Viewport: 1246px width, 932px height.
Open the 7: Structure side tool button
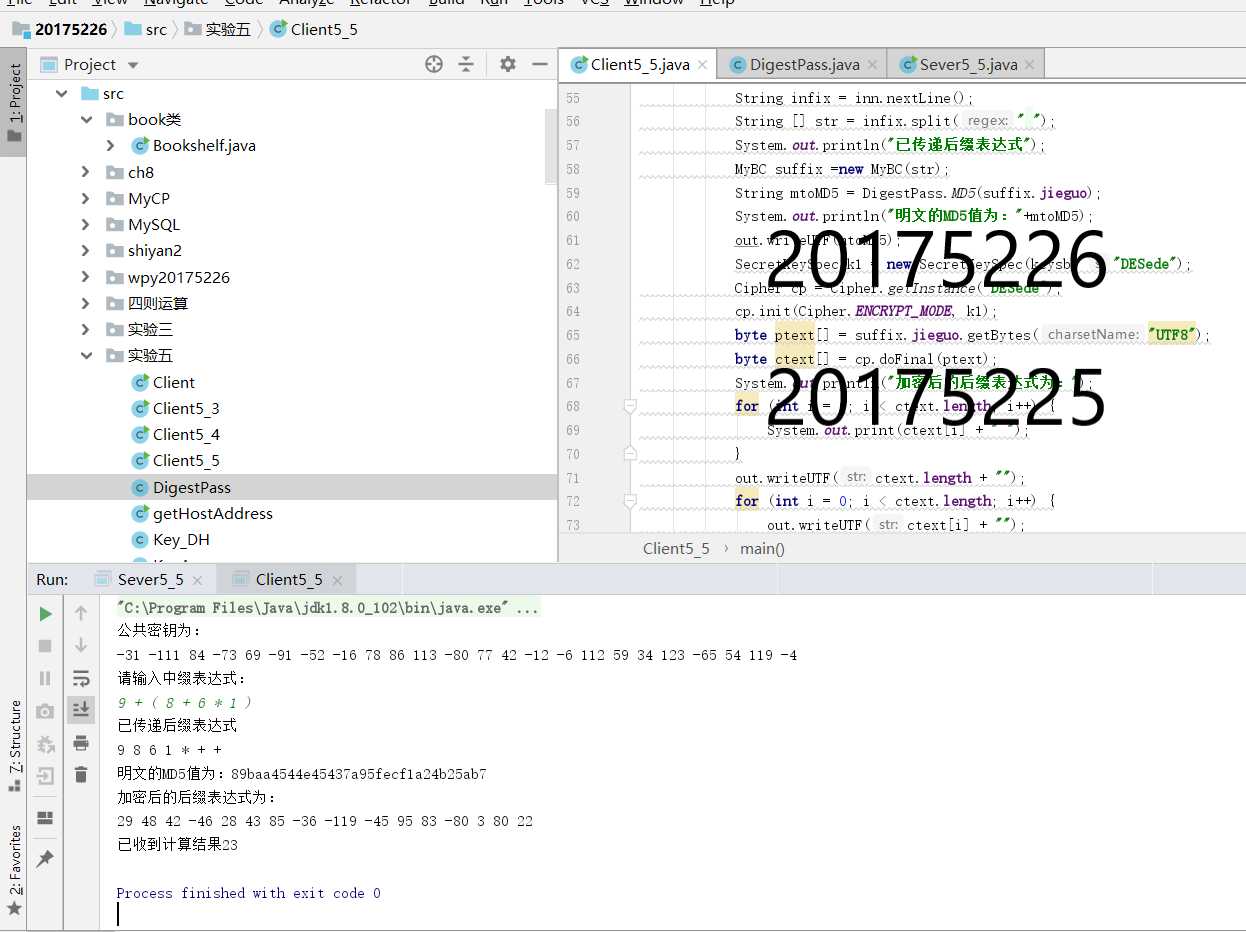point(14,744)
